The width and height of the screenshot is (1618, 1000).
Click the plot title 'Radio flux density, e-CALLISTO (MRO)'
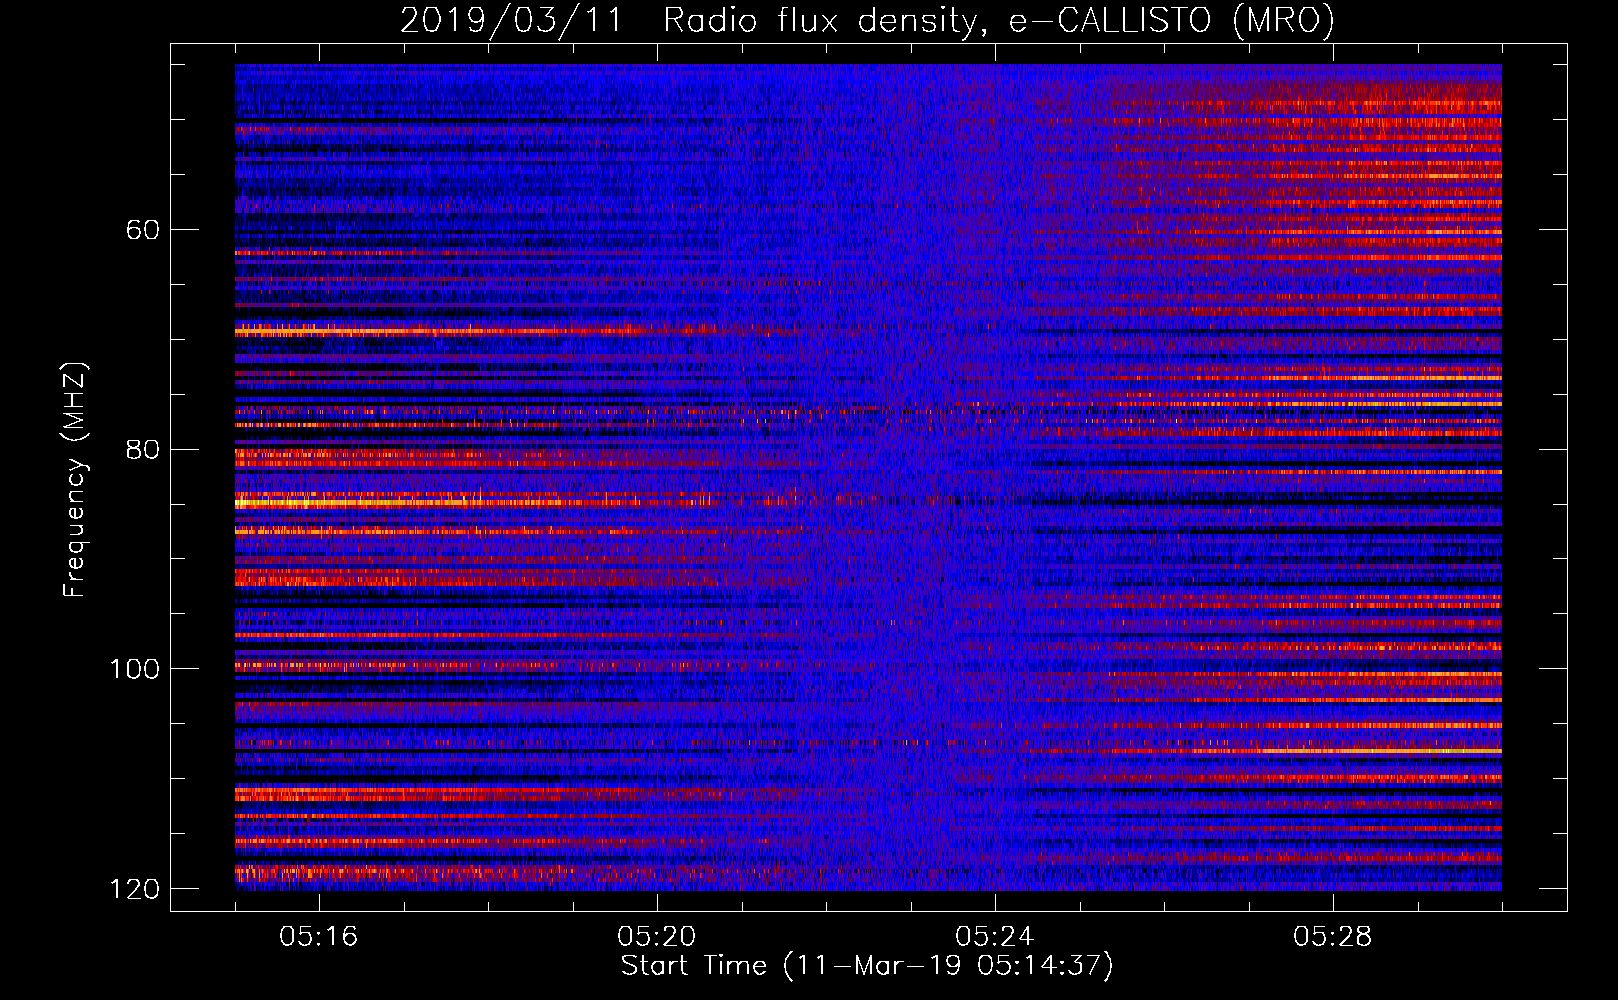point(999,21)
